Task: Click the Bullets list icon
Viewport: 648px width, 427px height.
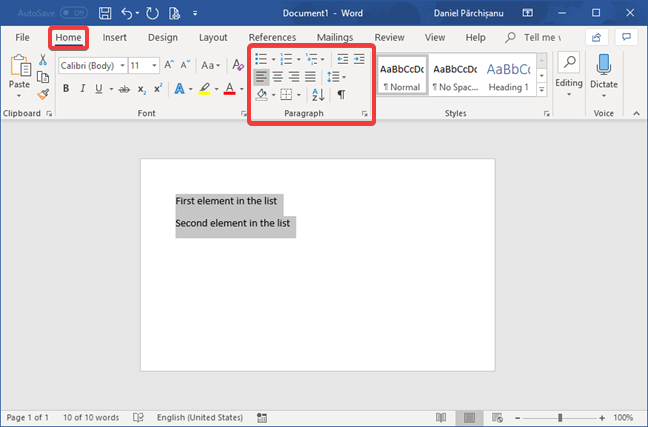Action: 260,59
